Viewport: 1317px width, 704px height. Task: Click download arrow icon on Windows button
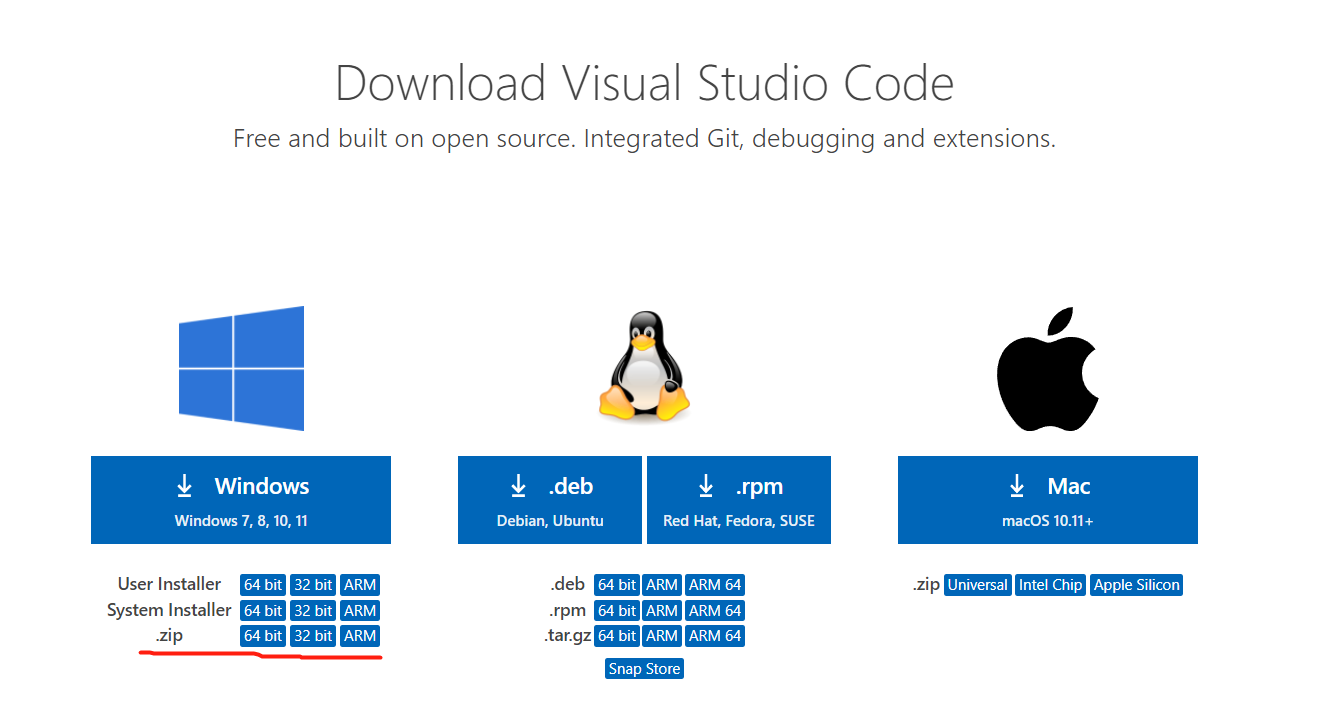click(x=184, y=486)
